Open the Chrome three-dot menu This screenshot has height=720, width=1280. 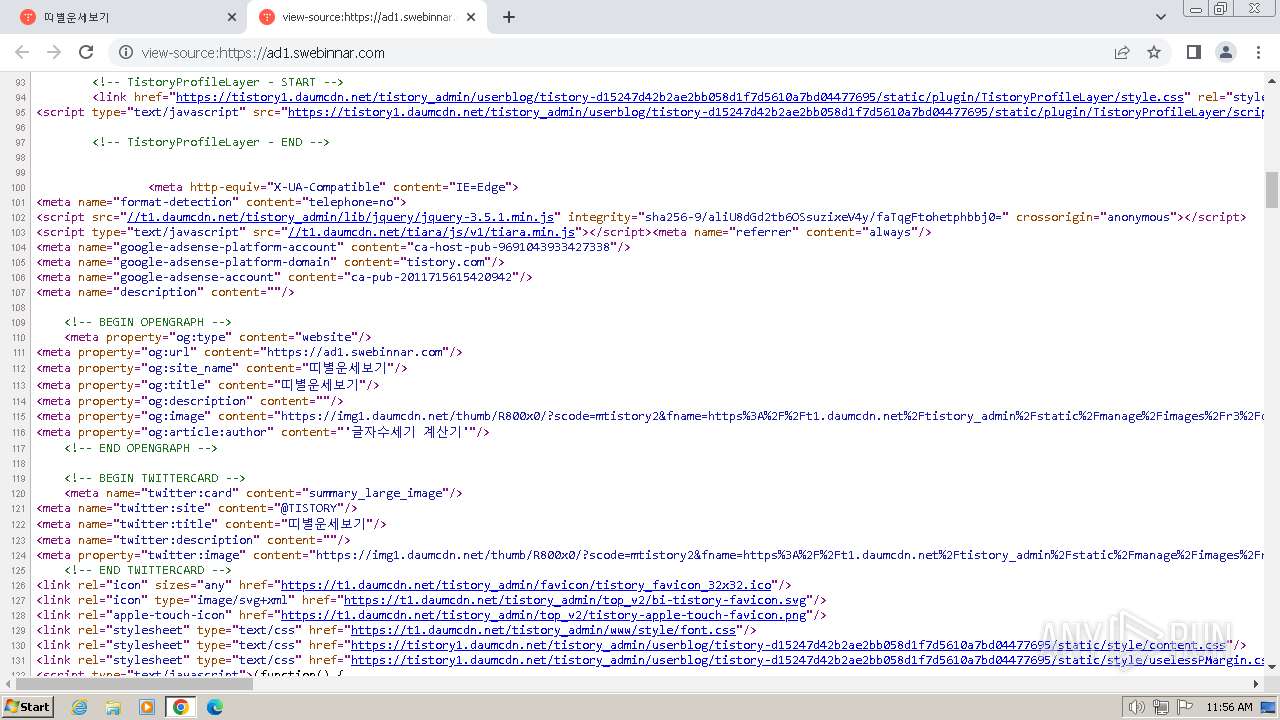point(1257,53)
